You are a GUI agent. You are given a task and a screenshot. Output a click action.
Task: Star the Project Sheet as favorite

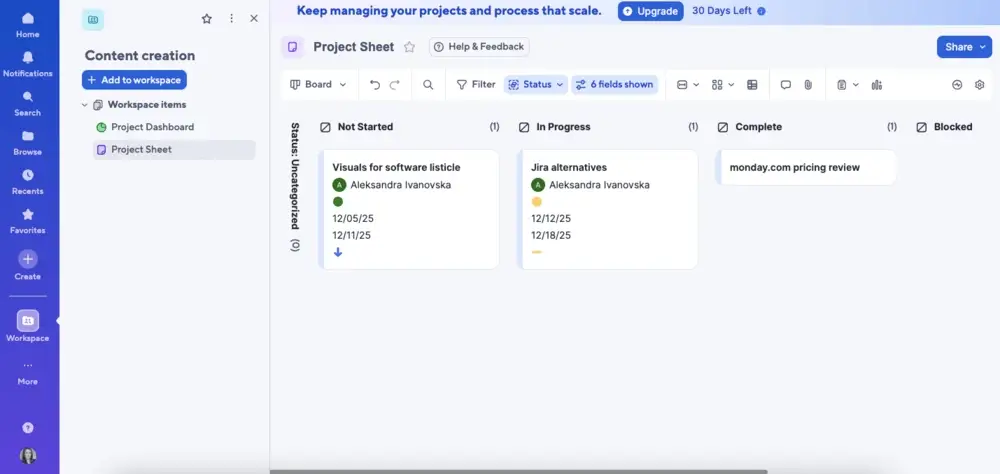409,47
